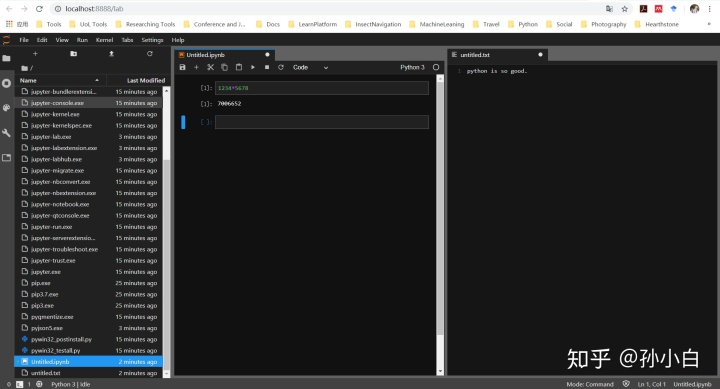Screen dimensions: 720x389
Task: Select untitled.txt in file list
Action: (x=88, y=373)
